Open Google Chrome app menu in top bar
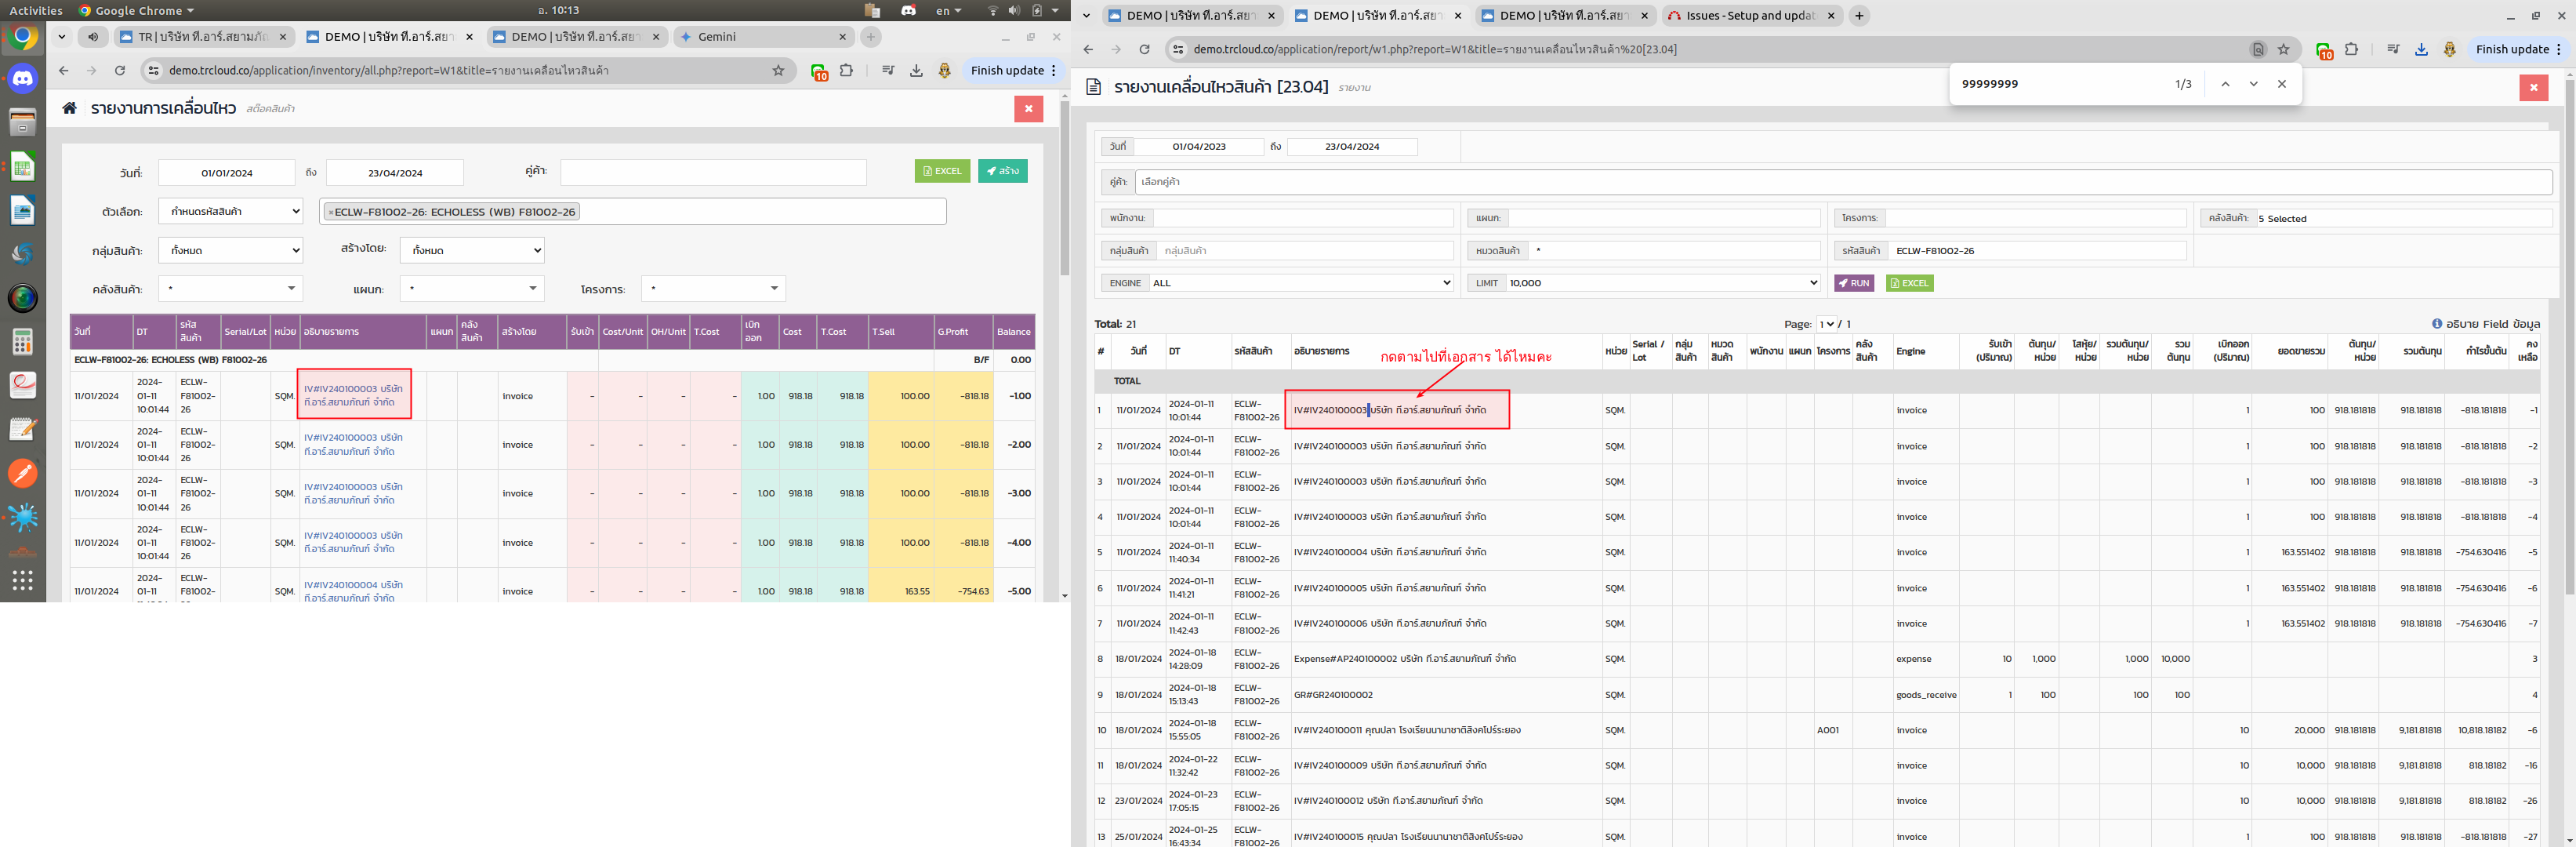2576x847 pixels. [137, 10]
